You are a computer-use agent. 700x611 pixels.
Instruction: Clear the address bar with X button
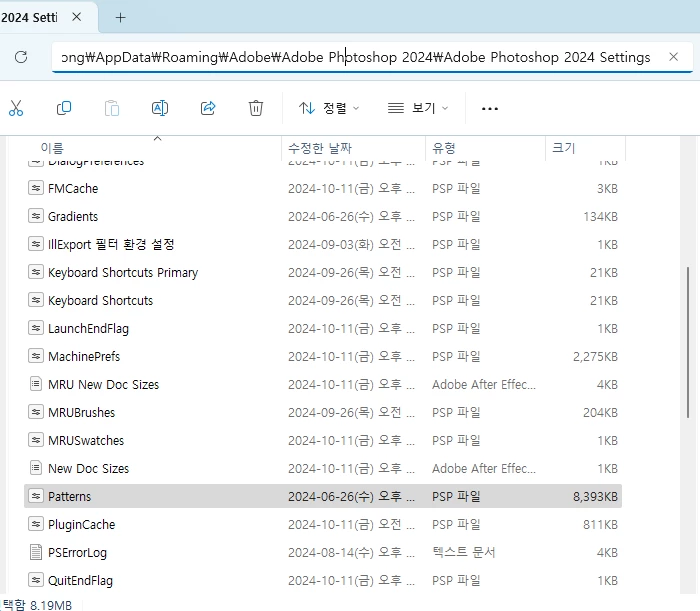pyautogui.click(x=674, y=57)
